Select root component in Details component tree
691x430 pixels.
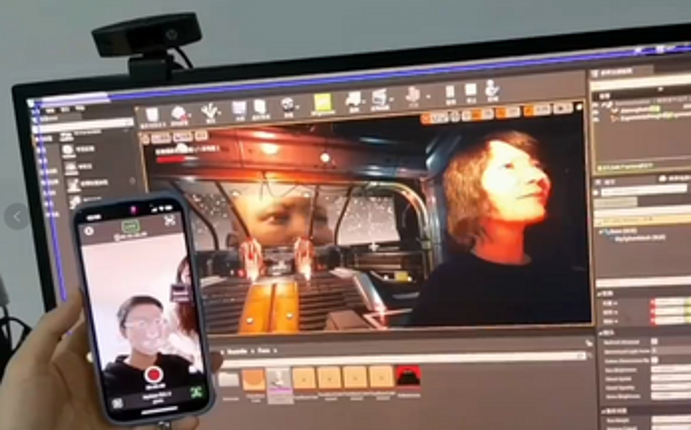tap(619, 231)
